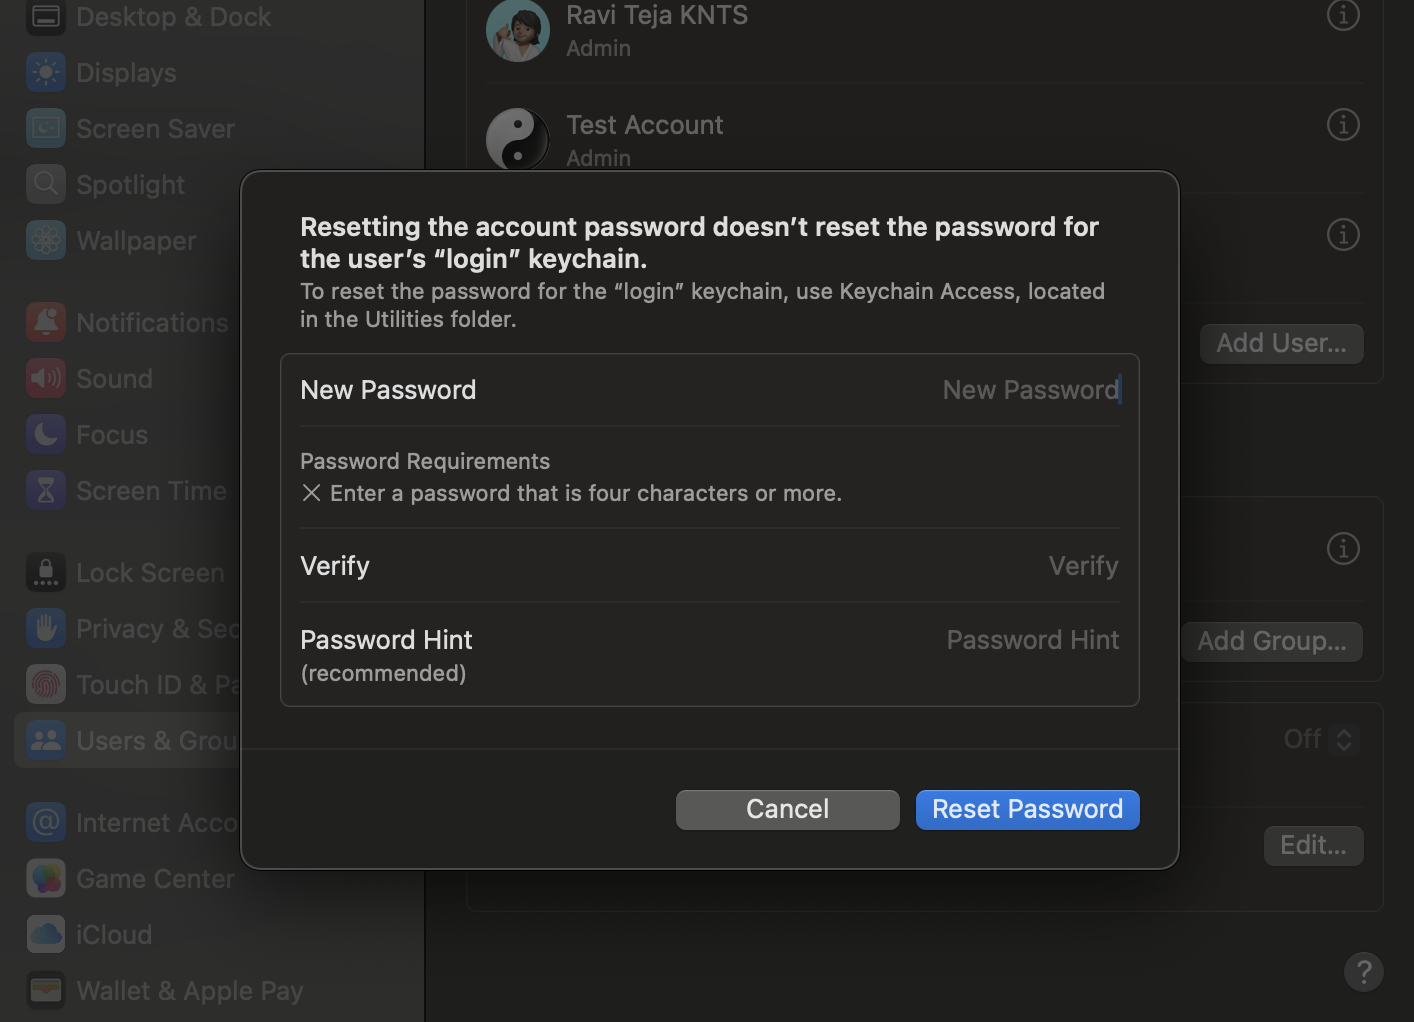Open Focus settings
This screenshot has height=1022, width=1414.
[x=111, y=434]
